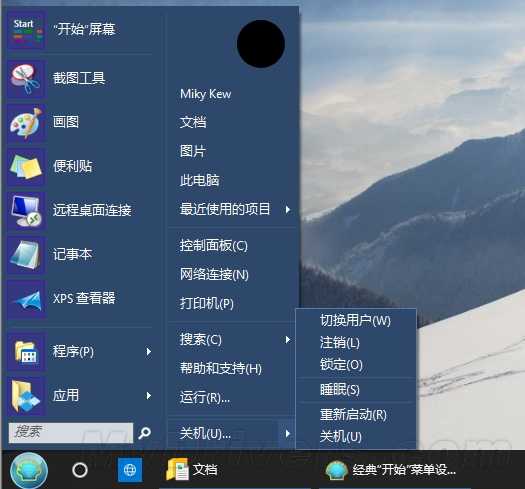
Task: Open 文档 folder icon on taskbar
Action: 177,470
